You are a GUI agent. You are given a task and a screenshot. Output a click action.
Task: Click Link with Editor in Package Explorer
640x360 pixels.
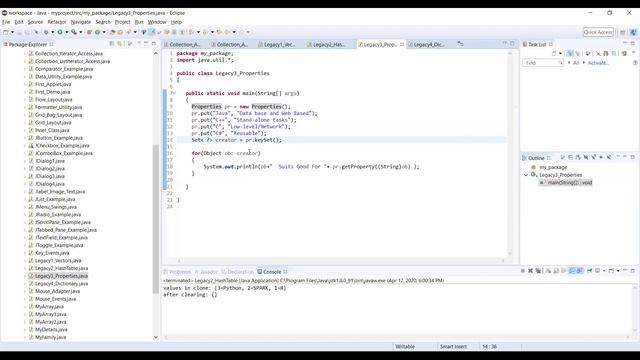120,44
